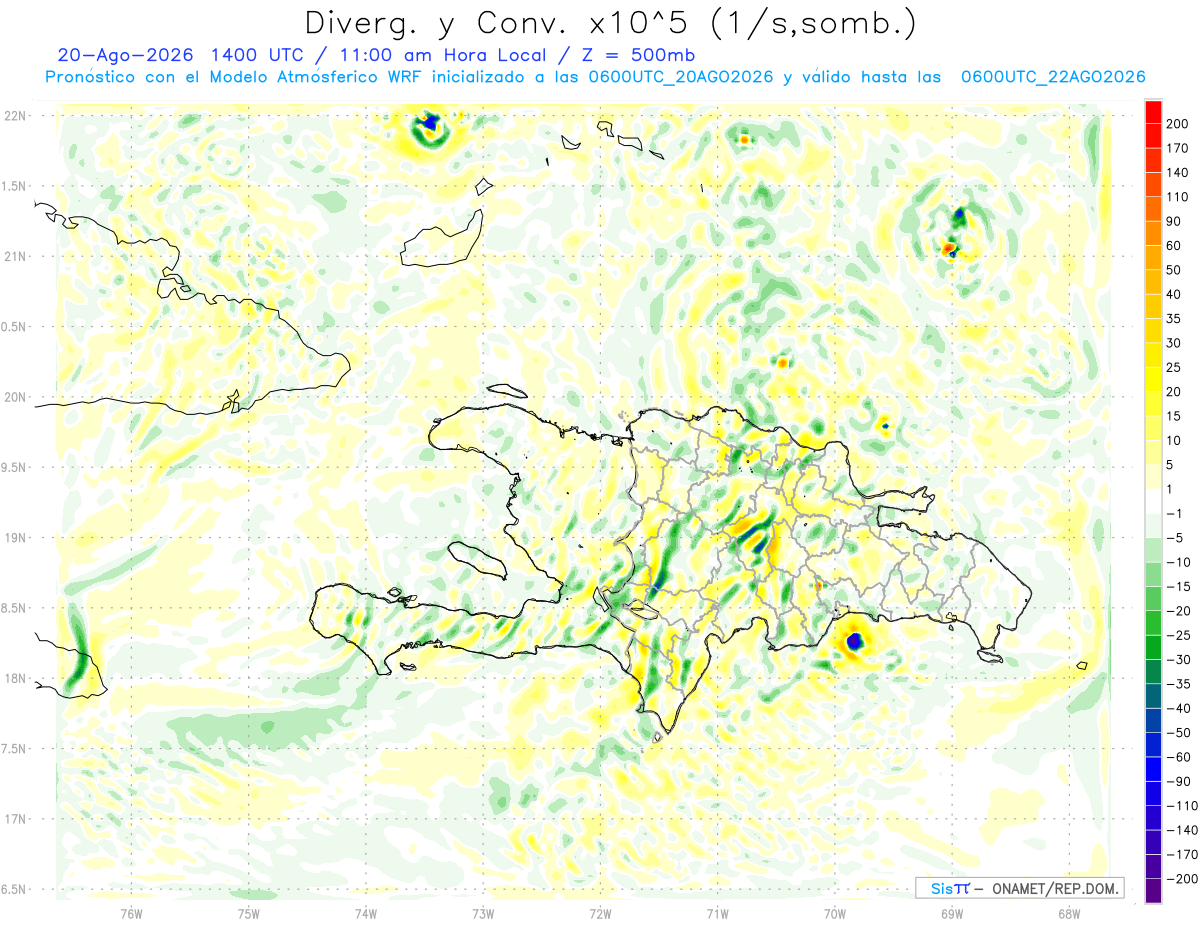Viewport: 1200px width, 927px height.
Task: Click the colorbar value 35
Action: pos(1174,318)
